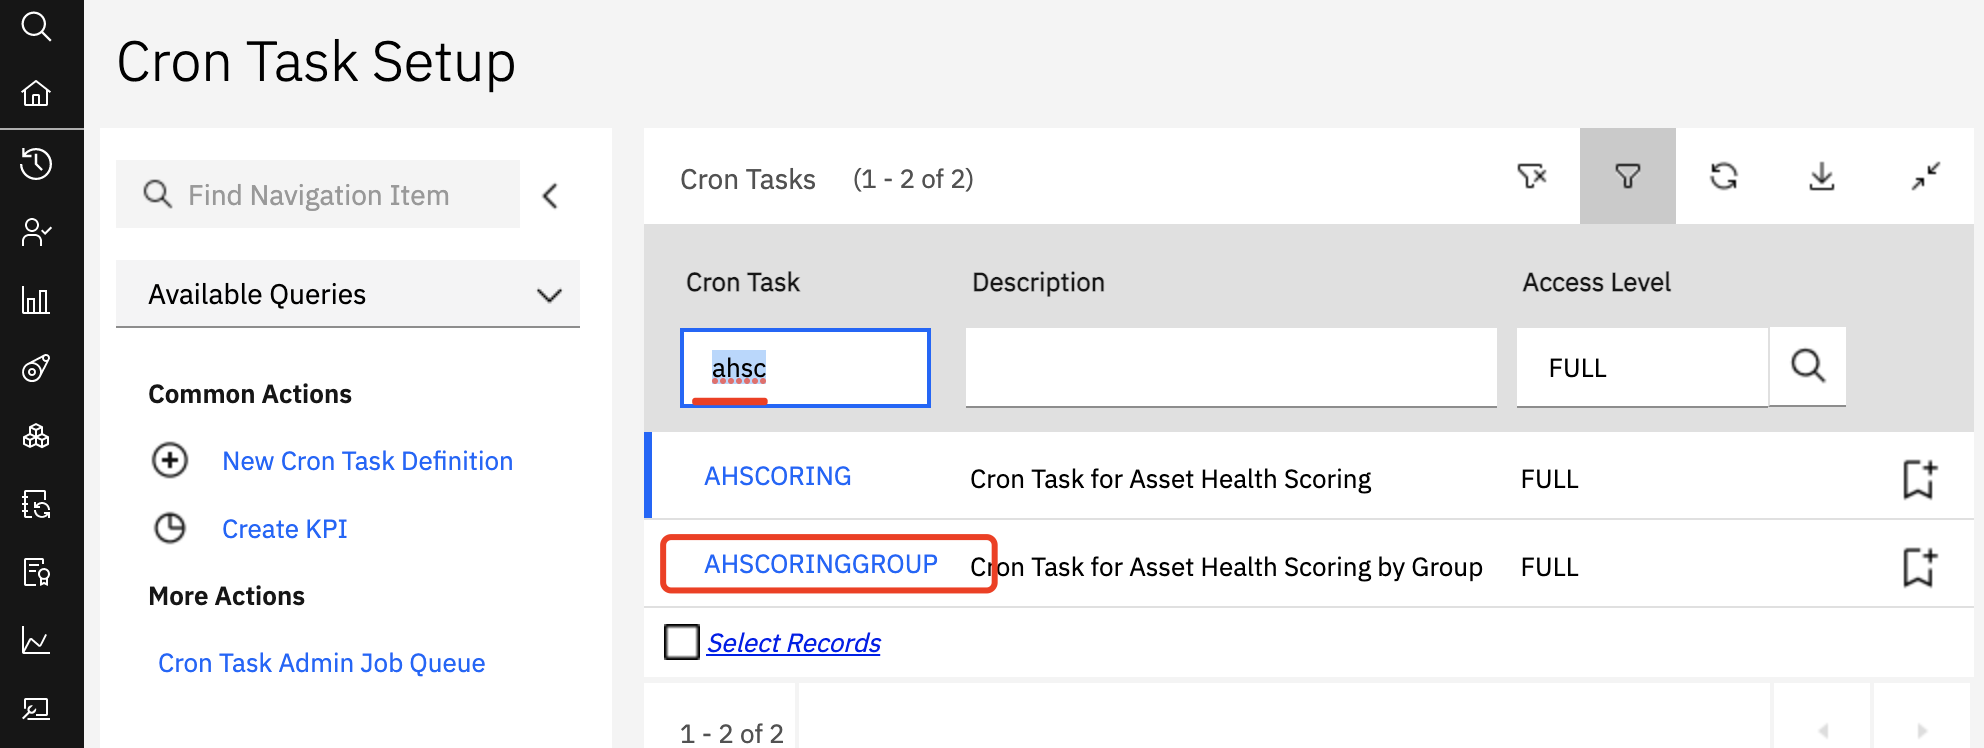The height and width of the screenshot is (748, 1984).
Task: Click the Access Level search magnifier icon
Action: coord(1808,366)
